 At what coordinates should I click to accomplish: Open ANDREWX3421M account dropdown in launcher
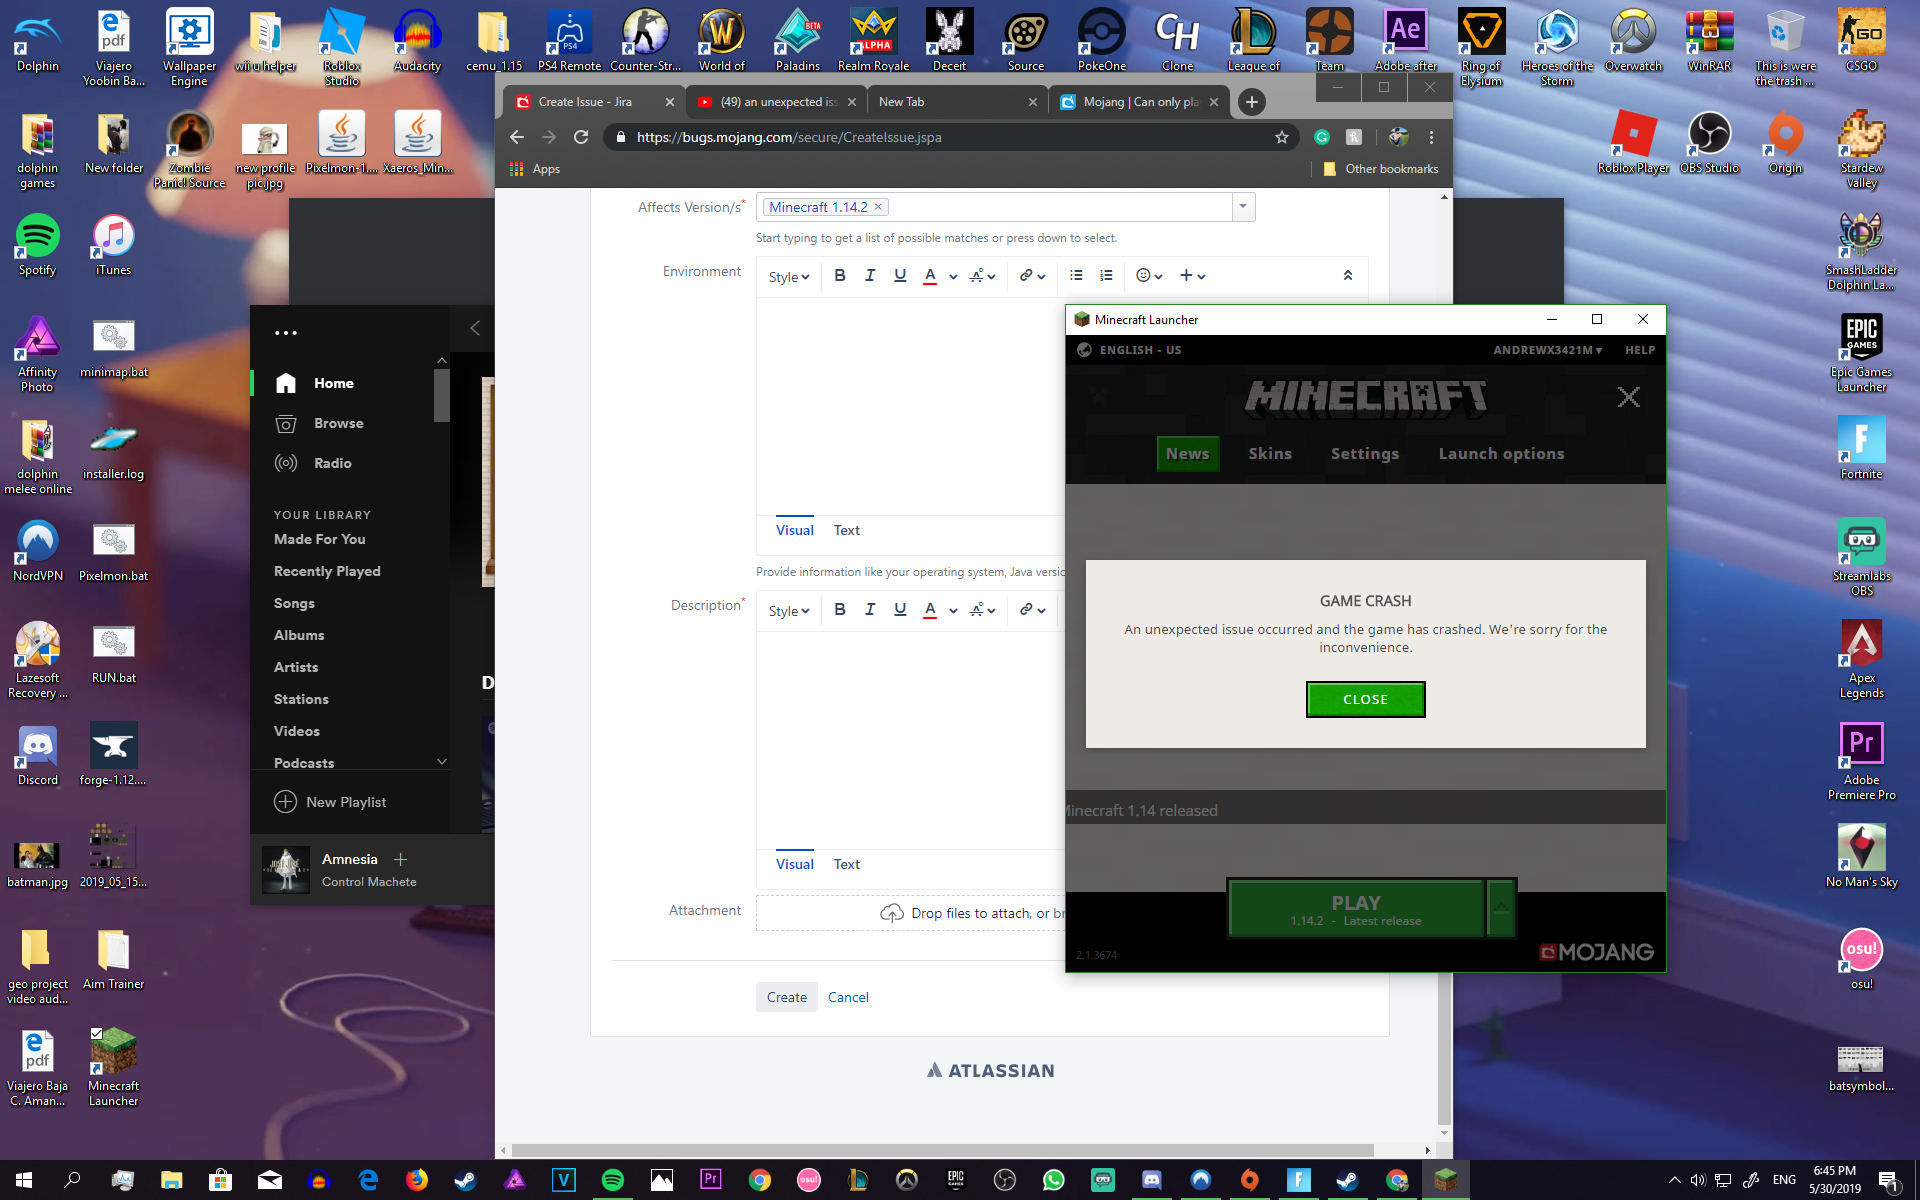[x=1547, y=350]
